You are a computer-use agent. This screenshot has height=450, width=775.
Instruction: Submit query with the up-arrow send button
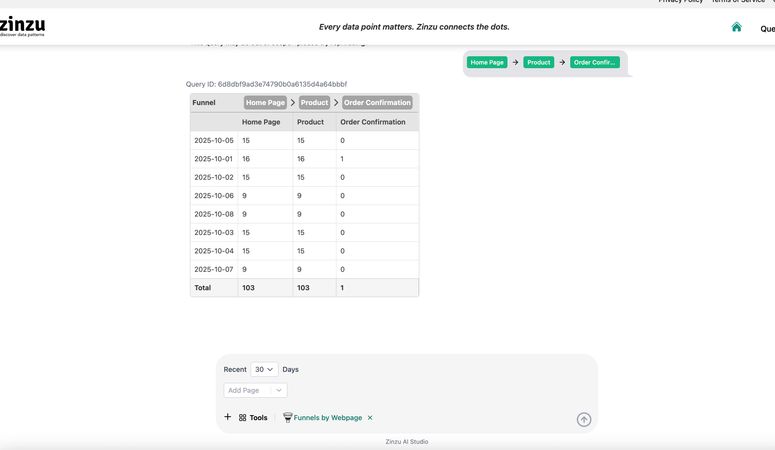(584, 420)
